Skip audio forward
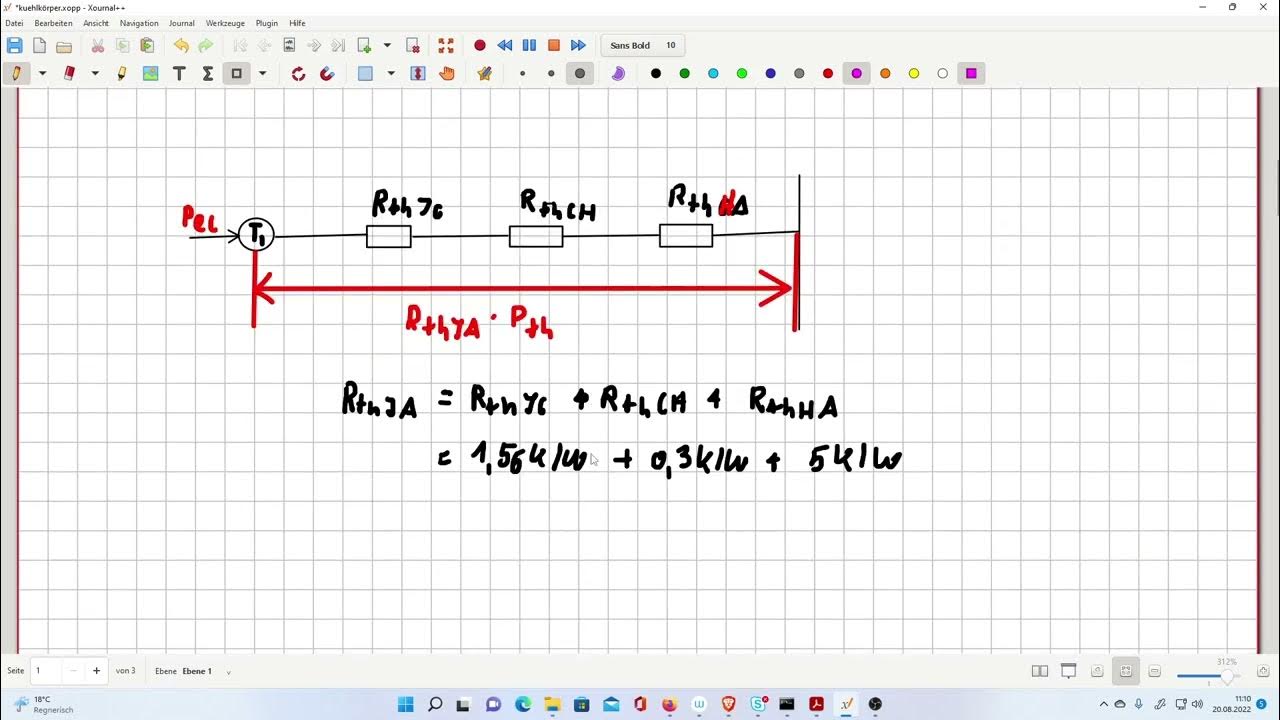 point(578,45)
